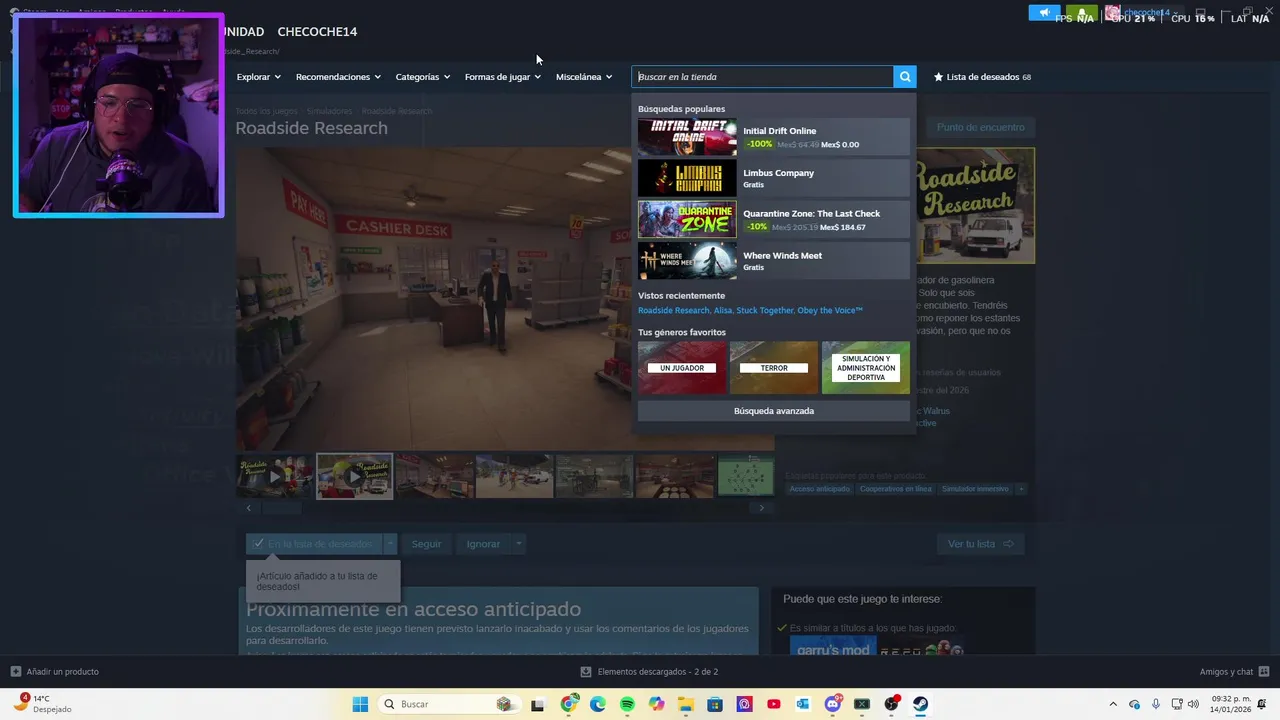The image size is (1280, 720).
Task: Expand the Explorar dropdown menu
Action: point(258,77)
